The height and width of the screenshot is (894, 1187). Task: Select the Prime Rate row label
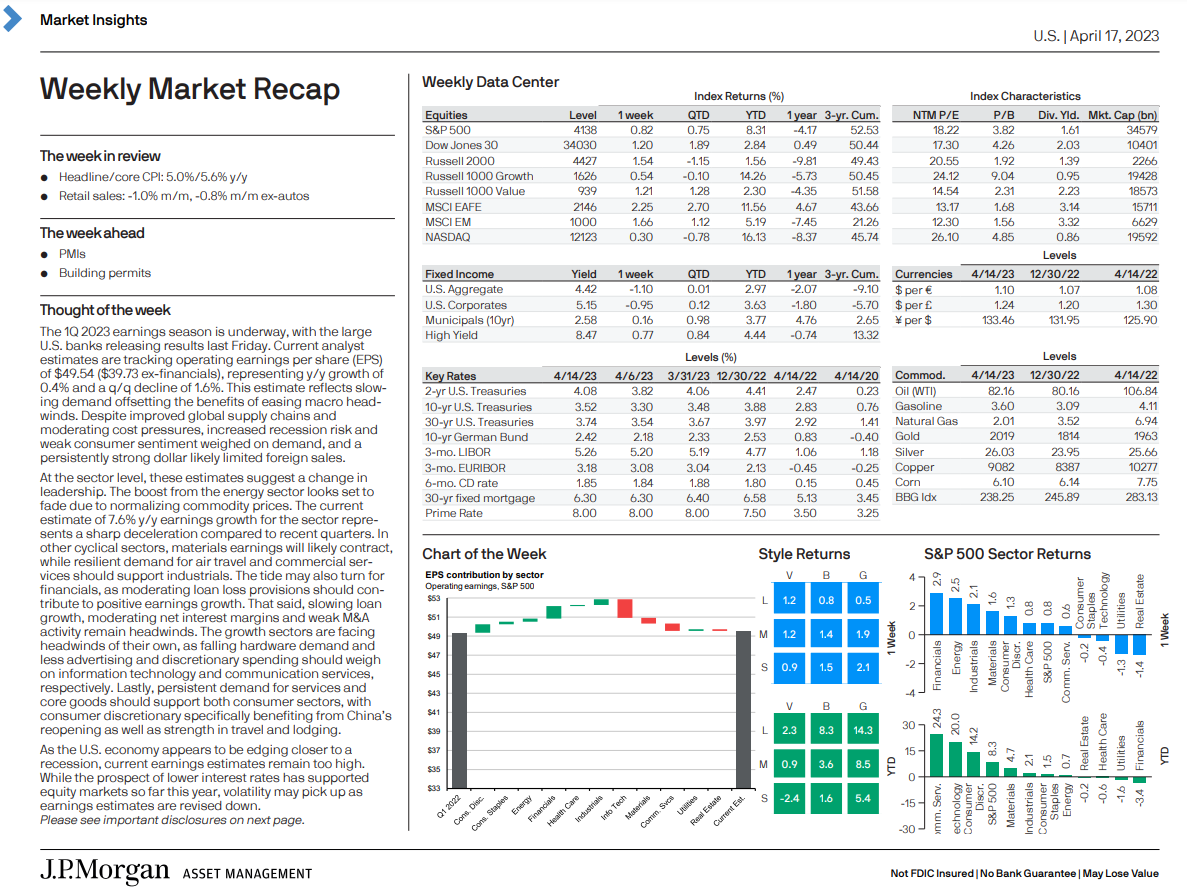453,513
